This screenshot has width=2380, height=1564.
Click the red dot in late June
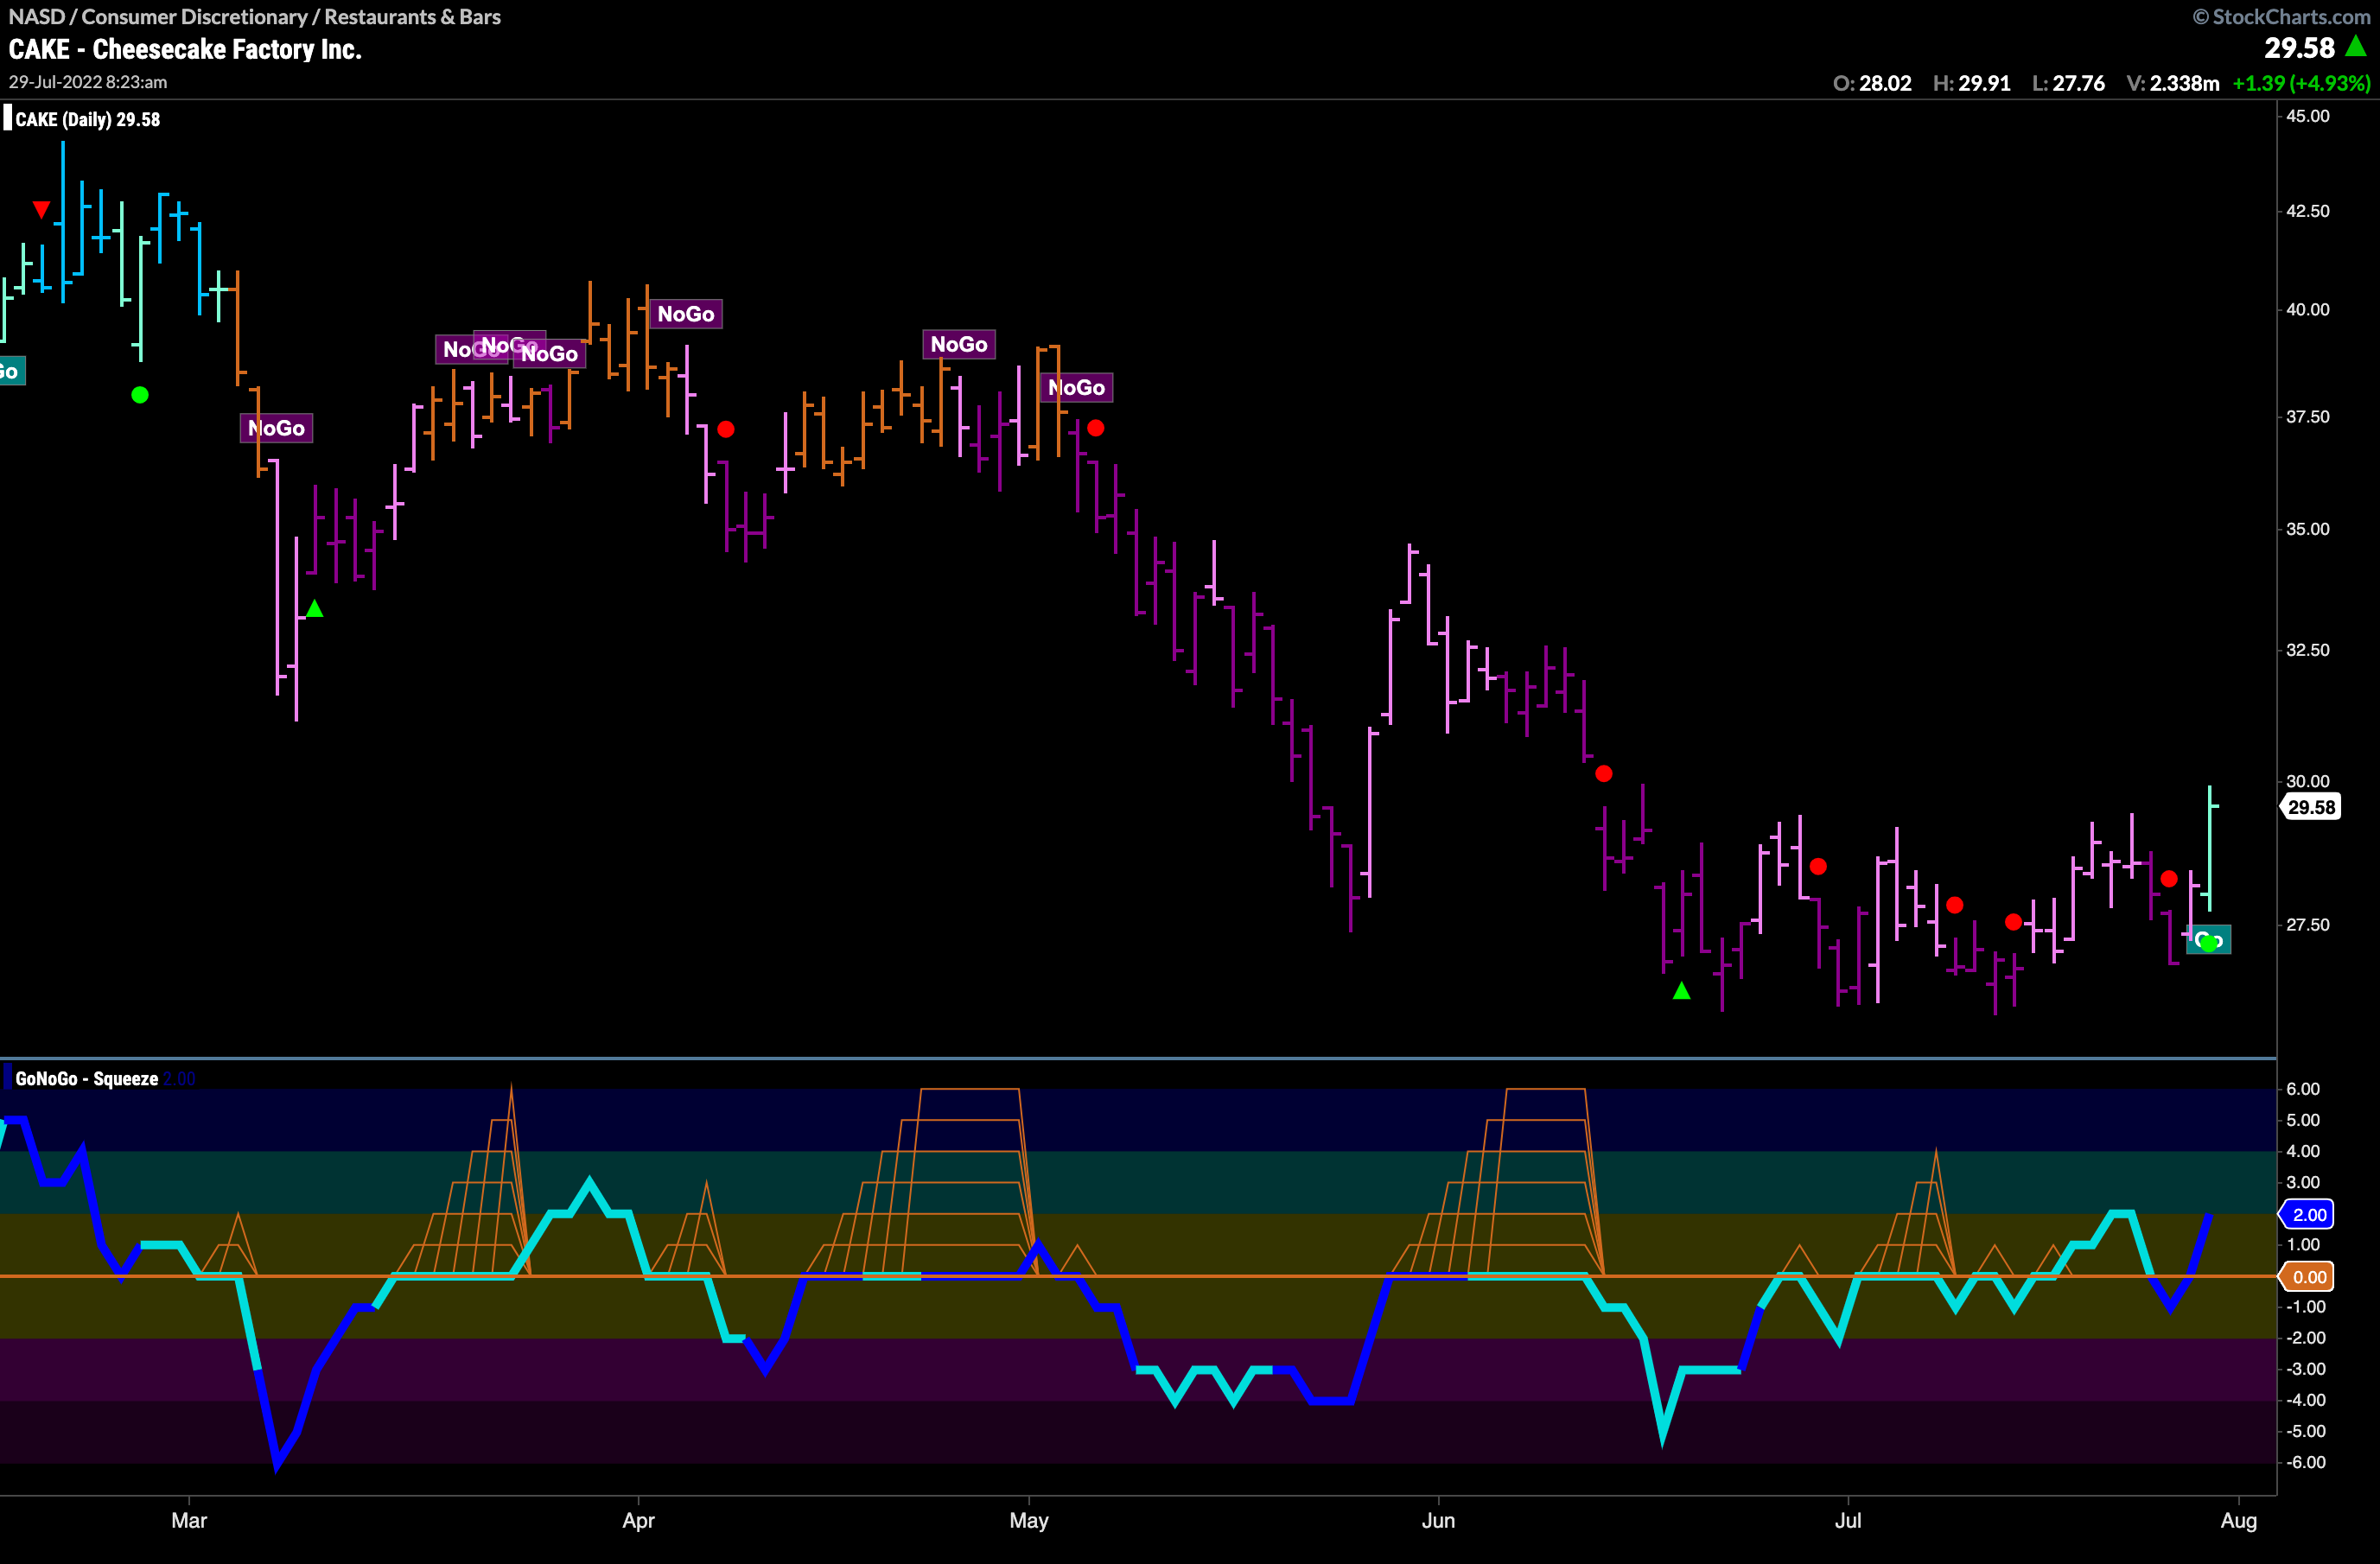1818,866
